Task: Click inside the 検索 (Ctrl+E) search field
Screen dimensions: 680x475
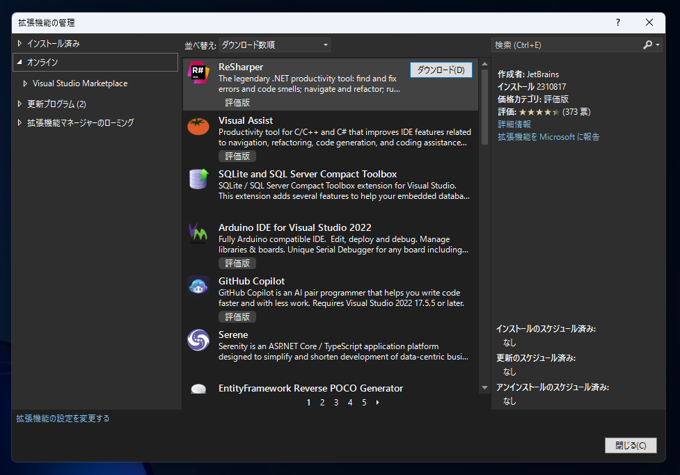Action: click(x=566, y=45)
